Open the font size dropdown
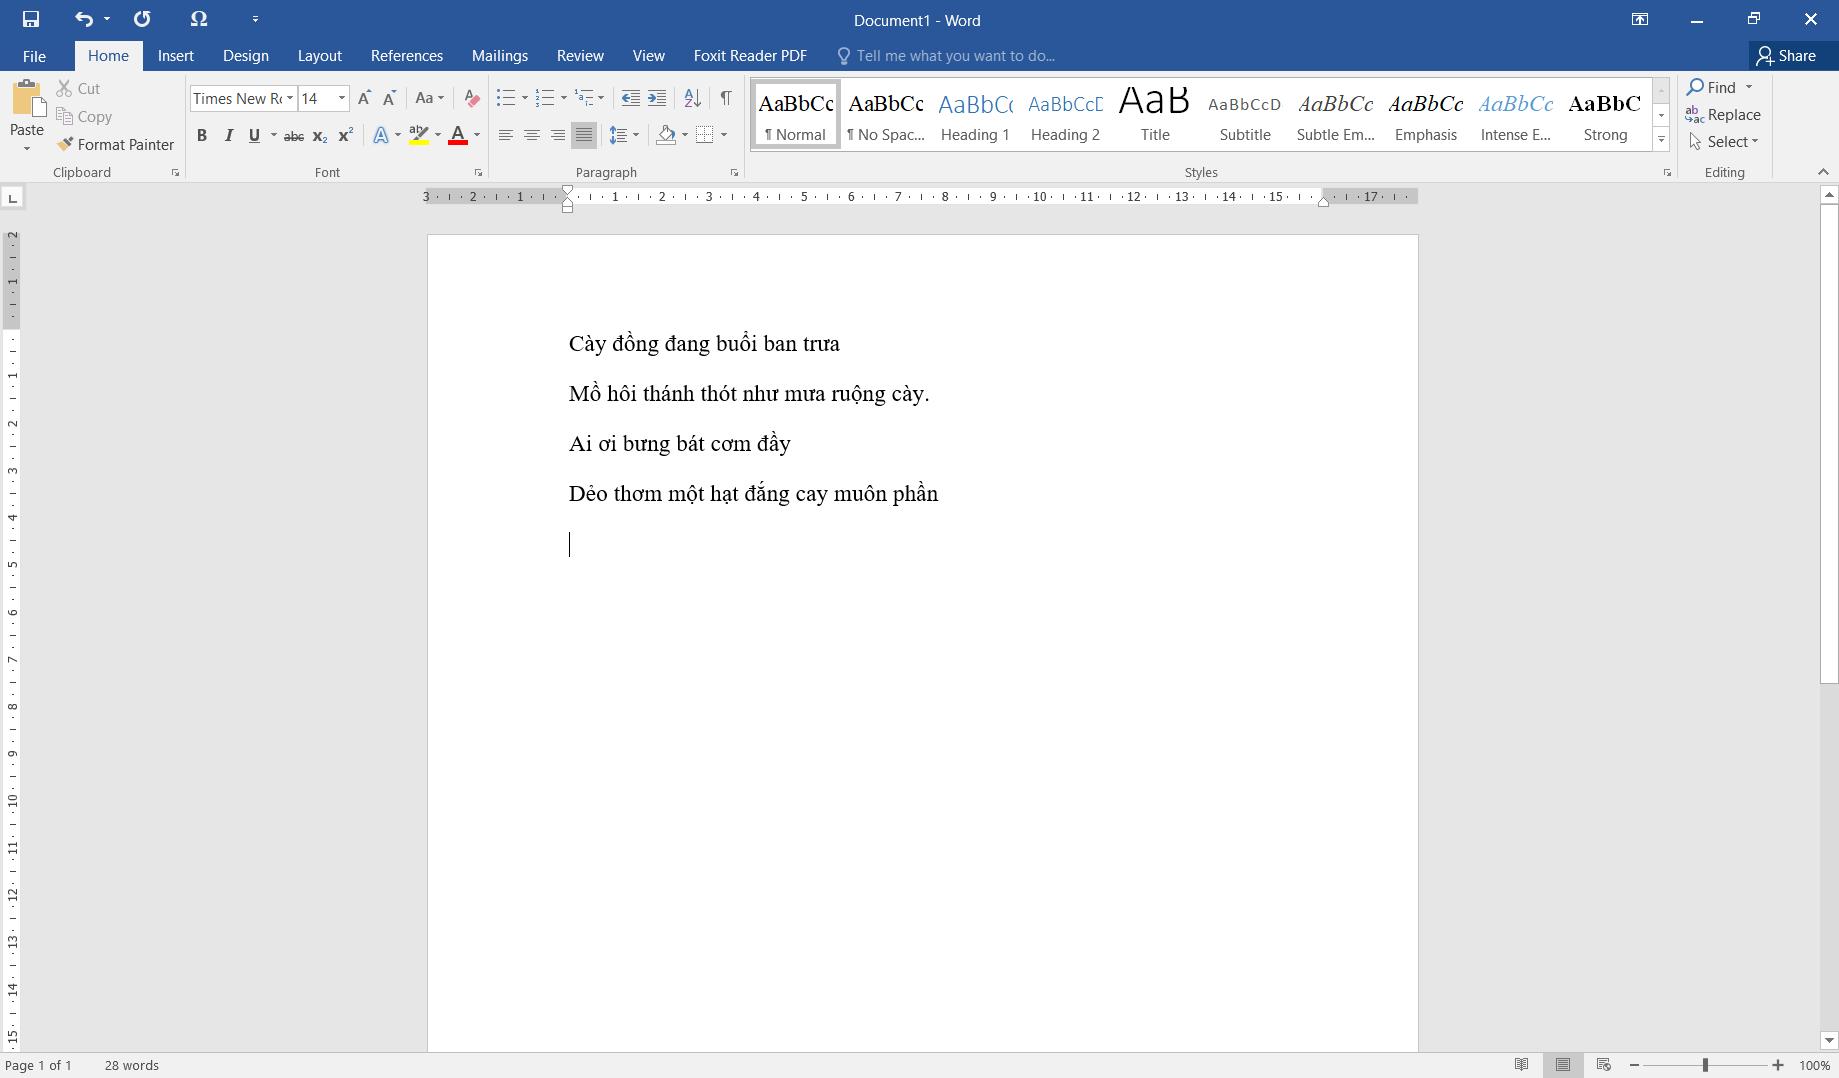 click(342, 98)
